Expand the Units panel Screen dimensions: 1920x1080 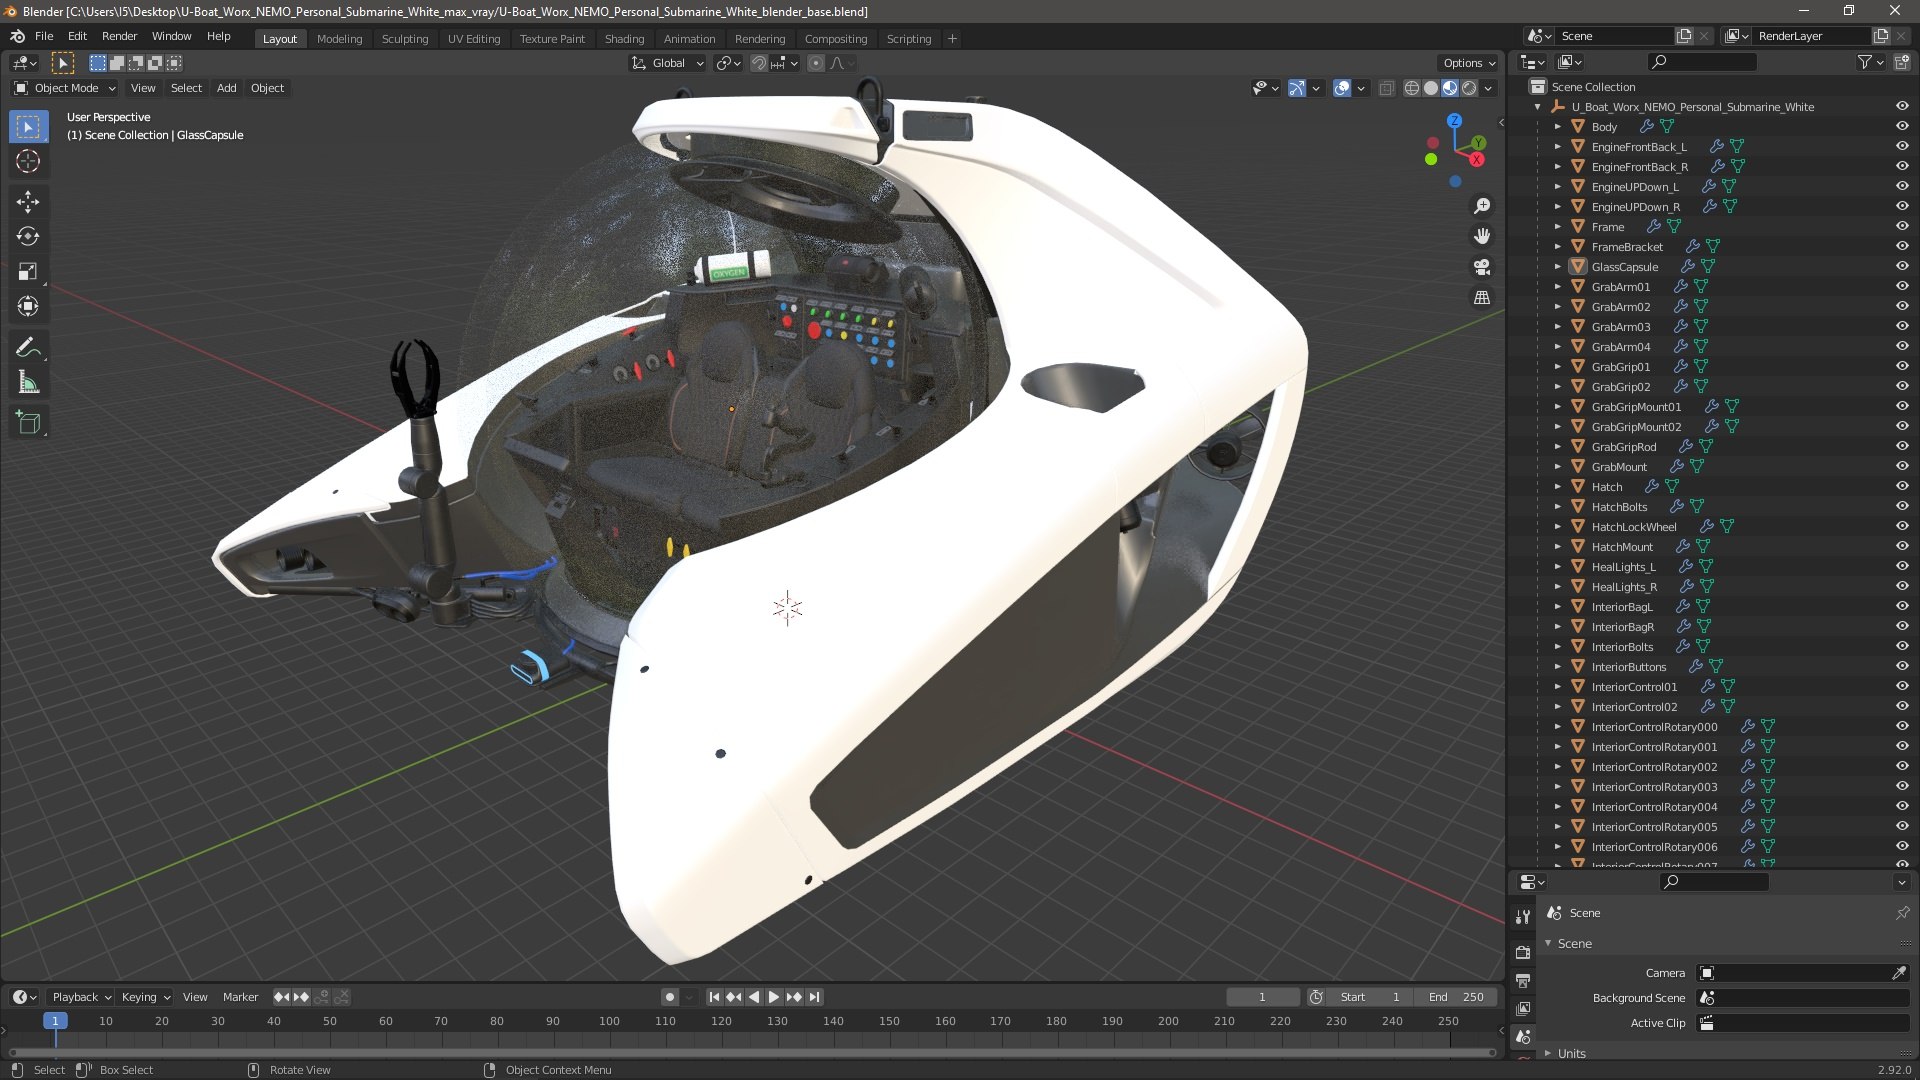1548,1053
